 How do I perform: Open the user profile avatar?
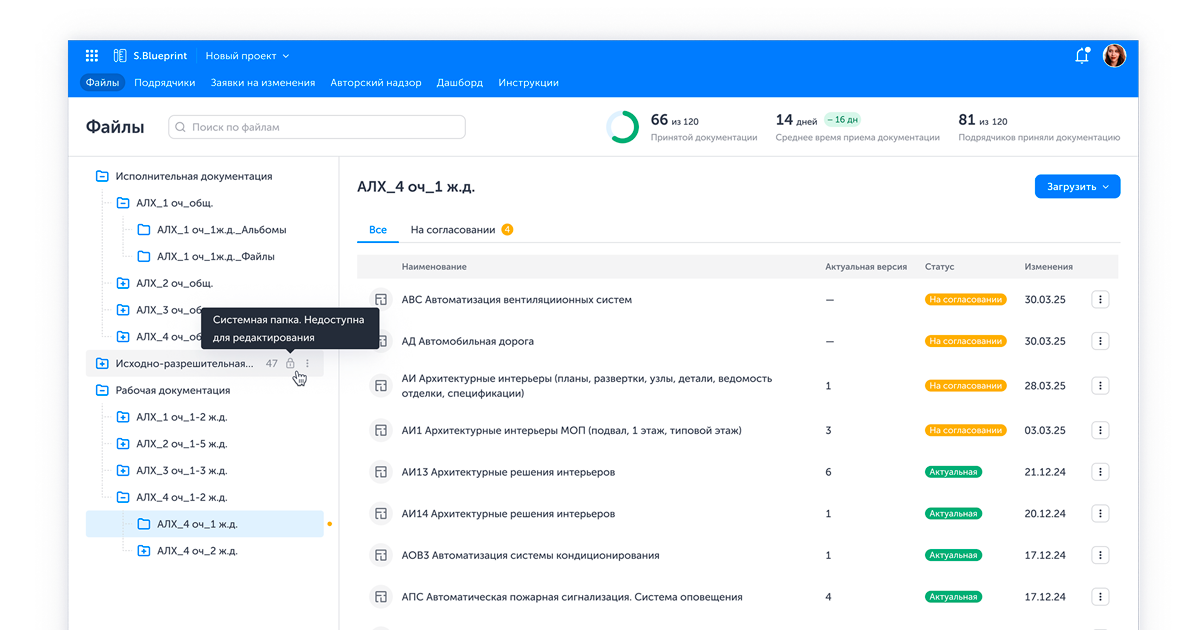click(1114, 56)
